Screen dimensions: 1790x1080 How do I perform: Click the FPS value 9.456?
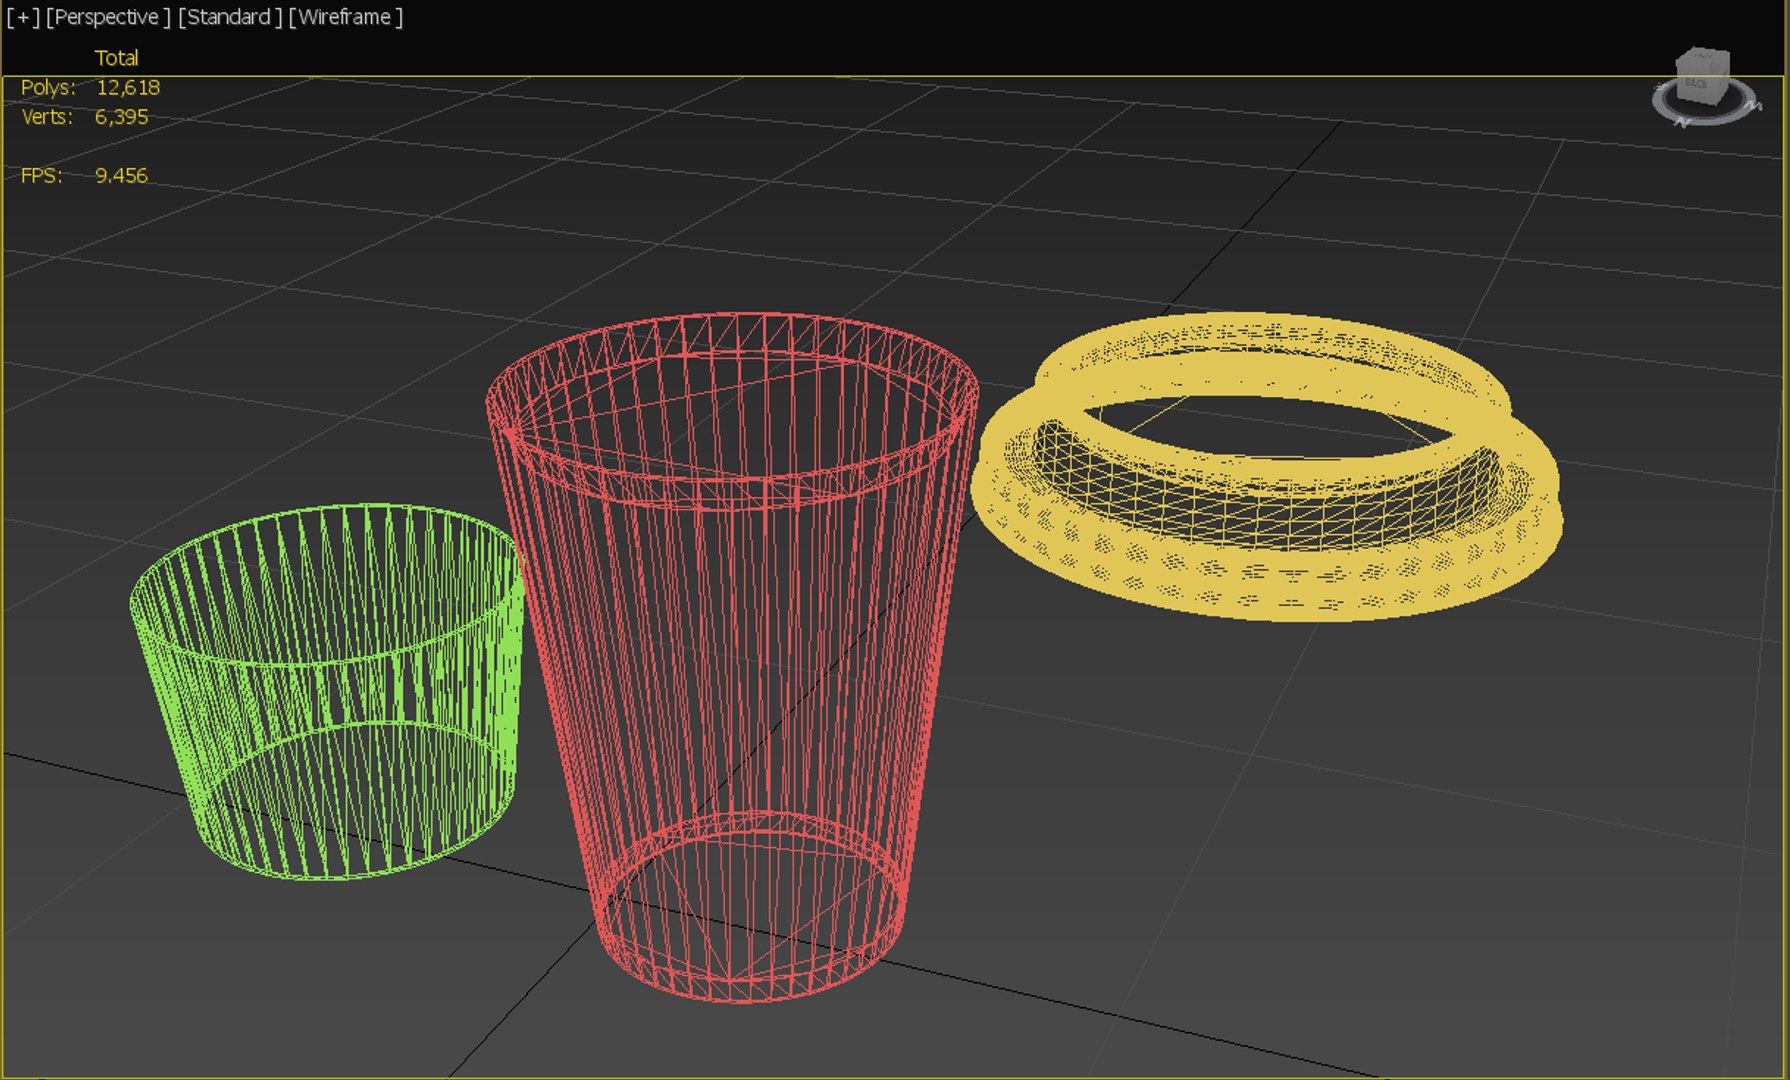(x=121, y=175)
